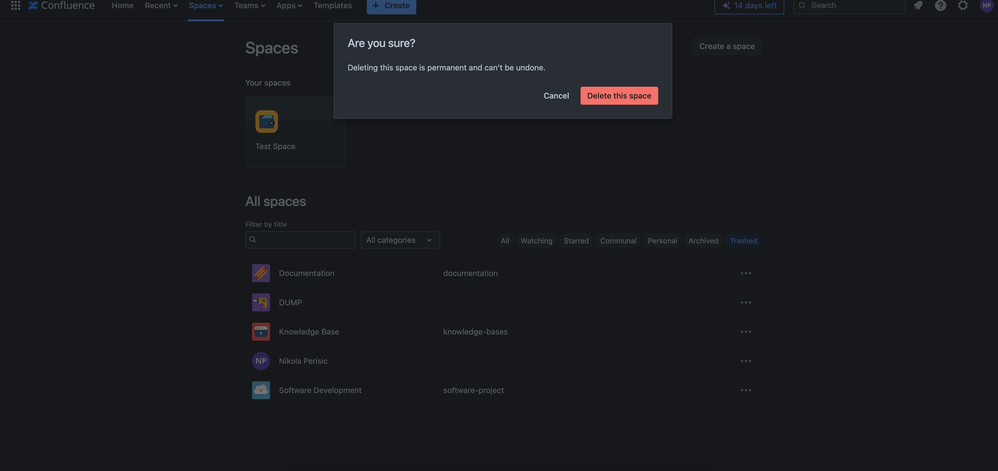Select the Archived filter tab
The height and width of the screenshot is (471, 998).
pyautogui.click(x=703, y=241)
